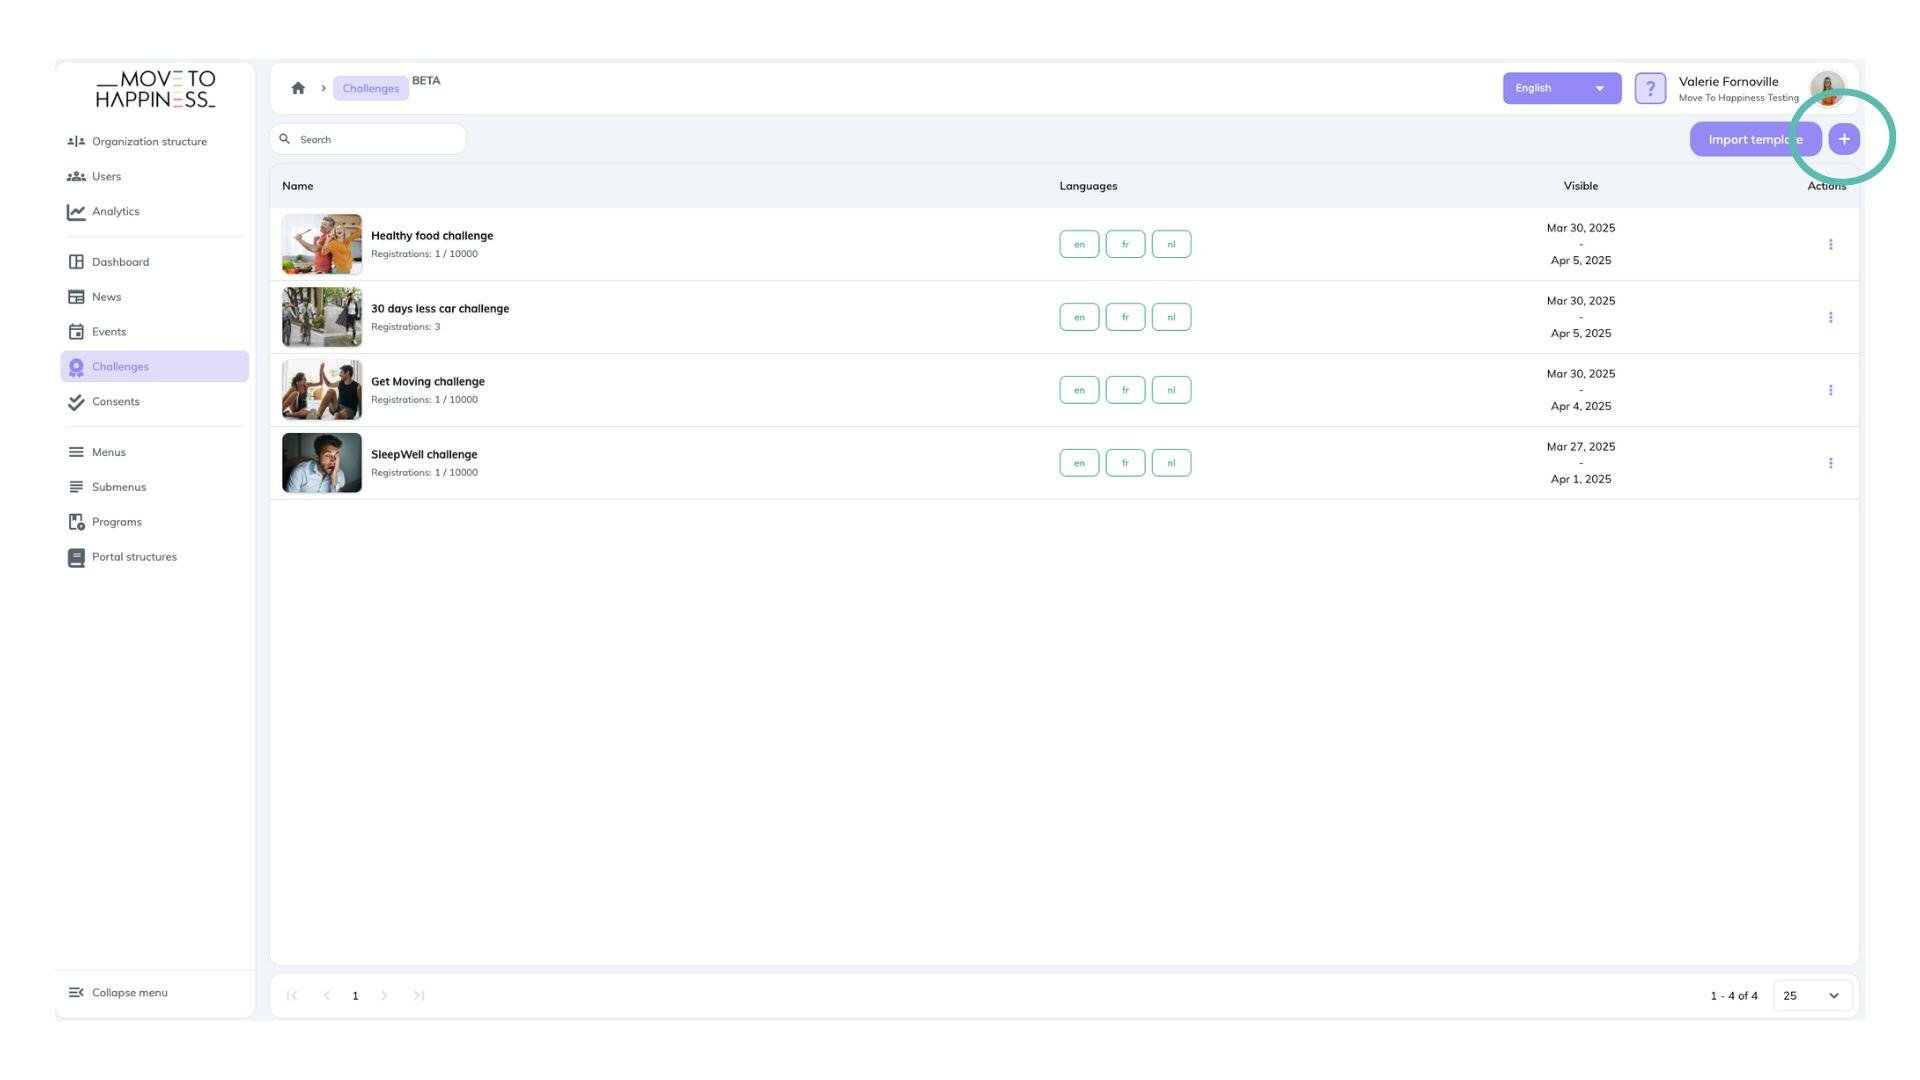Select the SleepWell challenge name
This screenshot has height=1080, width=1920.
pyautogui.click(x=424, y=455)
